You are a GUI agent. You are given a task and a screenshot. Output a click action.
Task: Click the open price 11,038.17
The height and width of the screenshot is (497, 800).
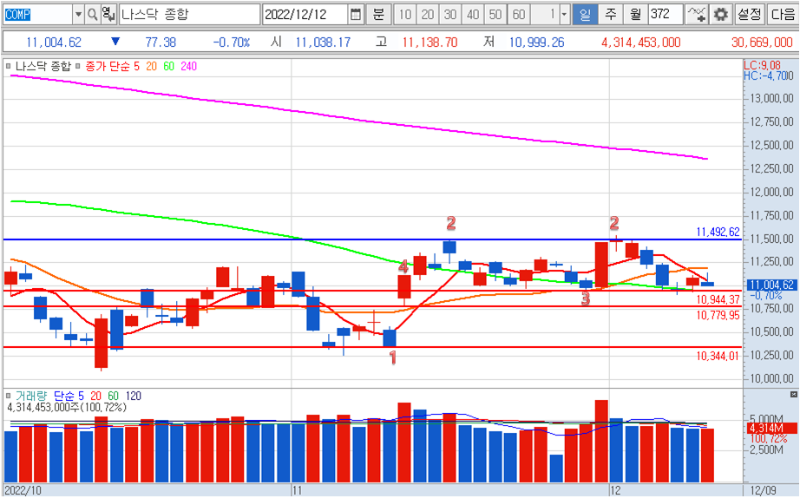coord(323,42)
